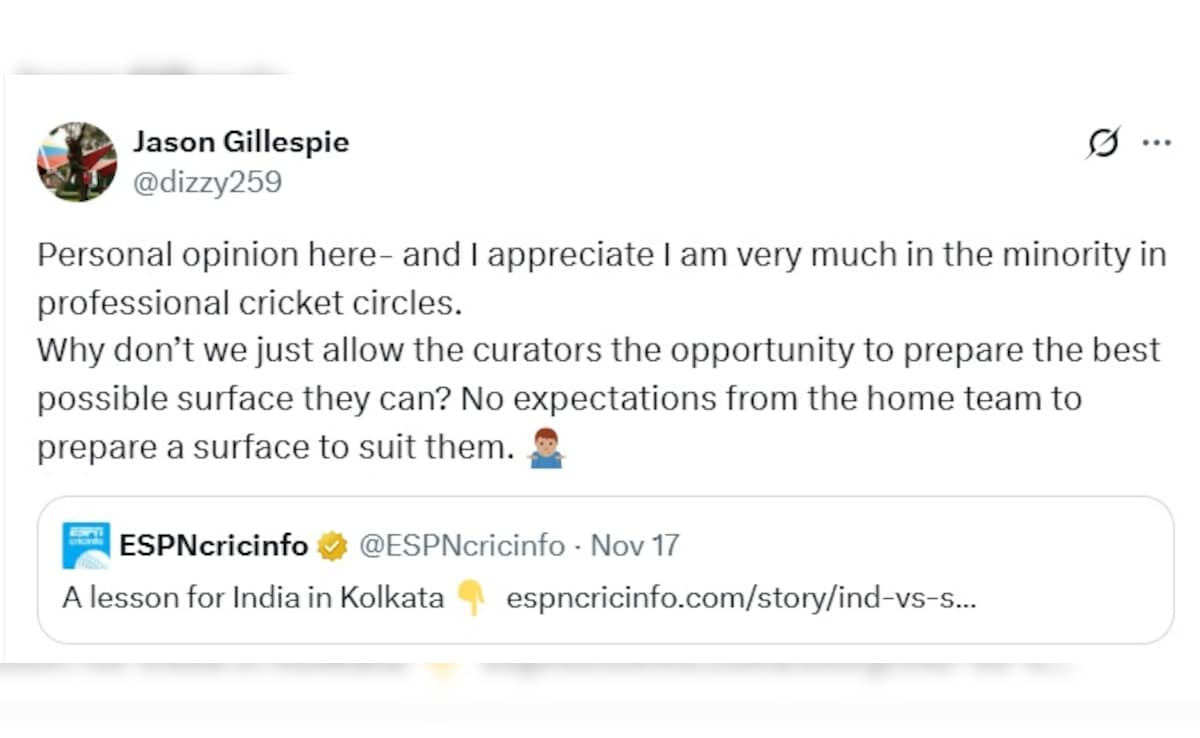Image resolution: width=1200 pixels, height=738 pixels.
Task: Click the "professional cricket circles." line
Action: [x=250, y=303]
